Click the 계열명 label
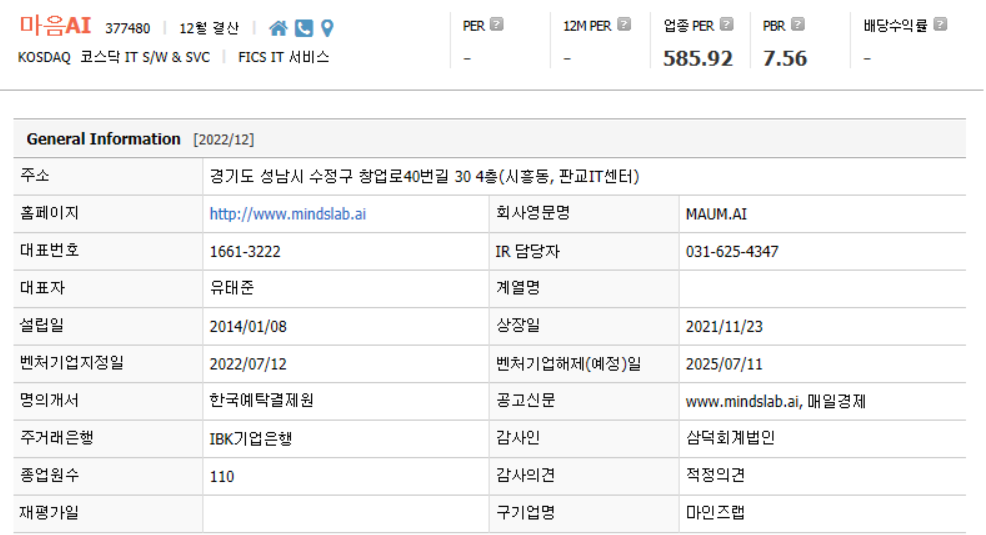The image size is (986, 535). (518, 288)
